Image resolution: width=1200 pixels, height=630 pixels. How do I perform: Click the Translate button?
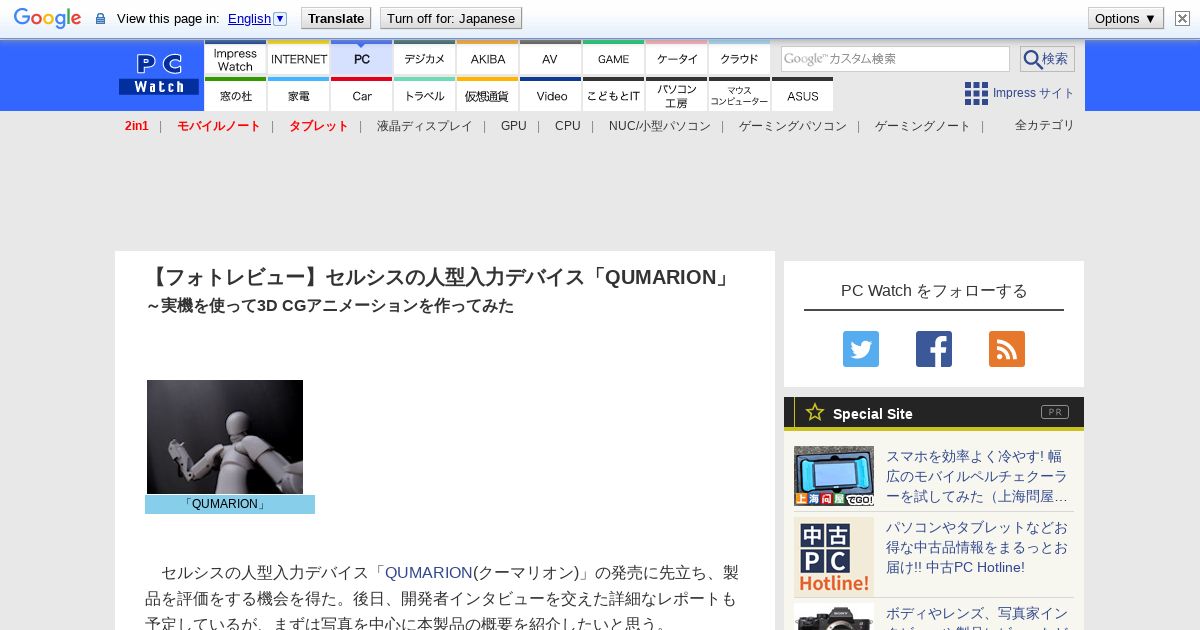click(x=336, y=18)
